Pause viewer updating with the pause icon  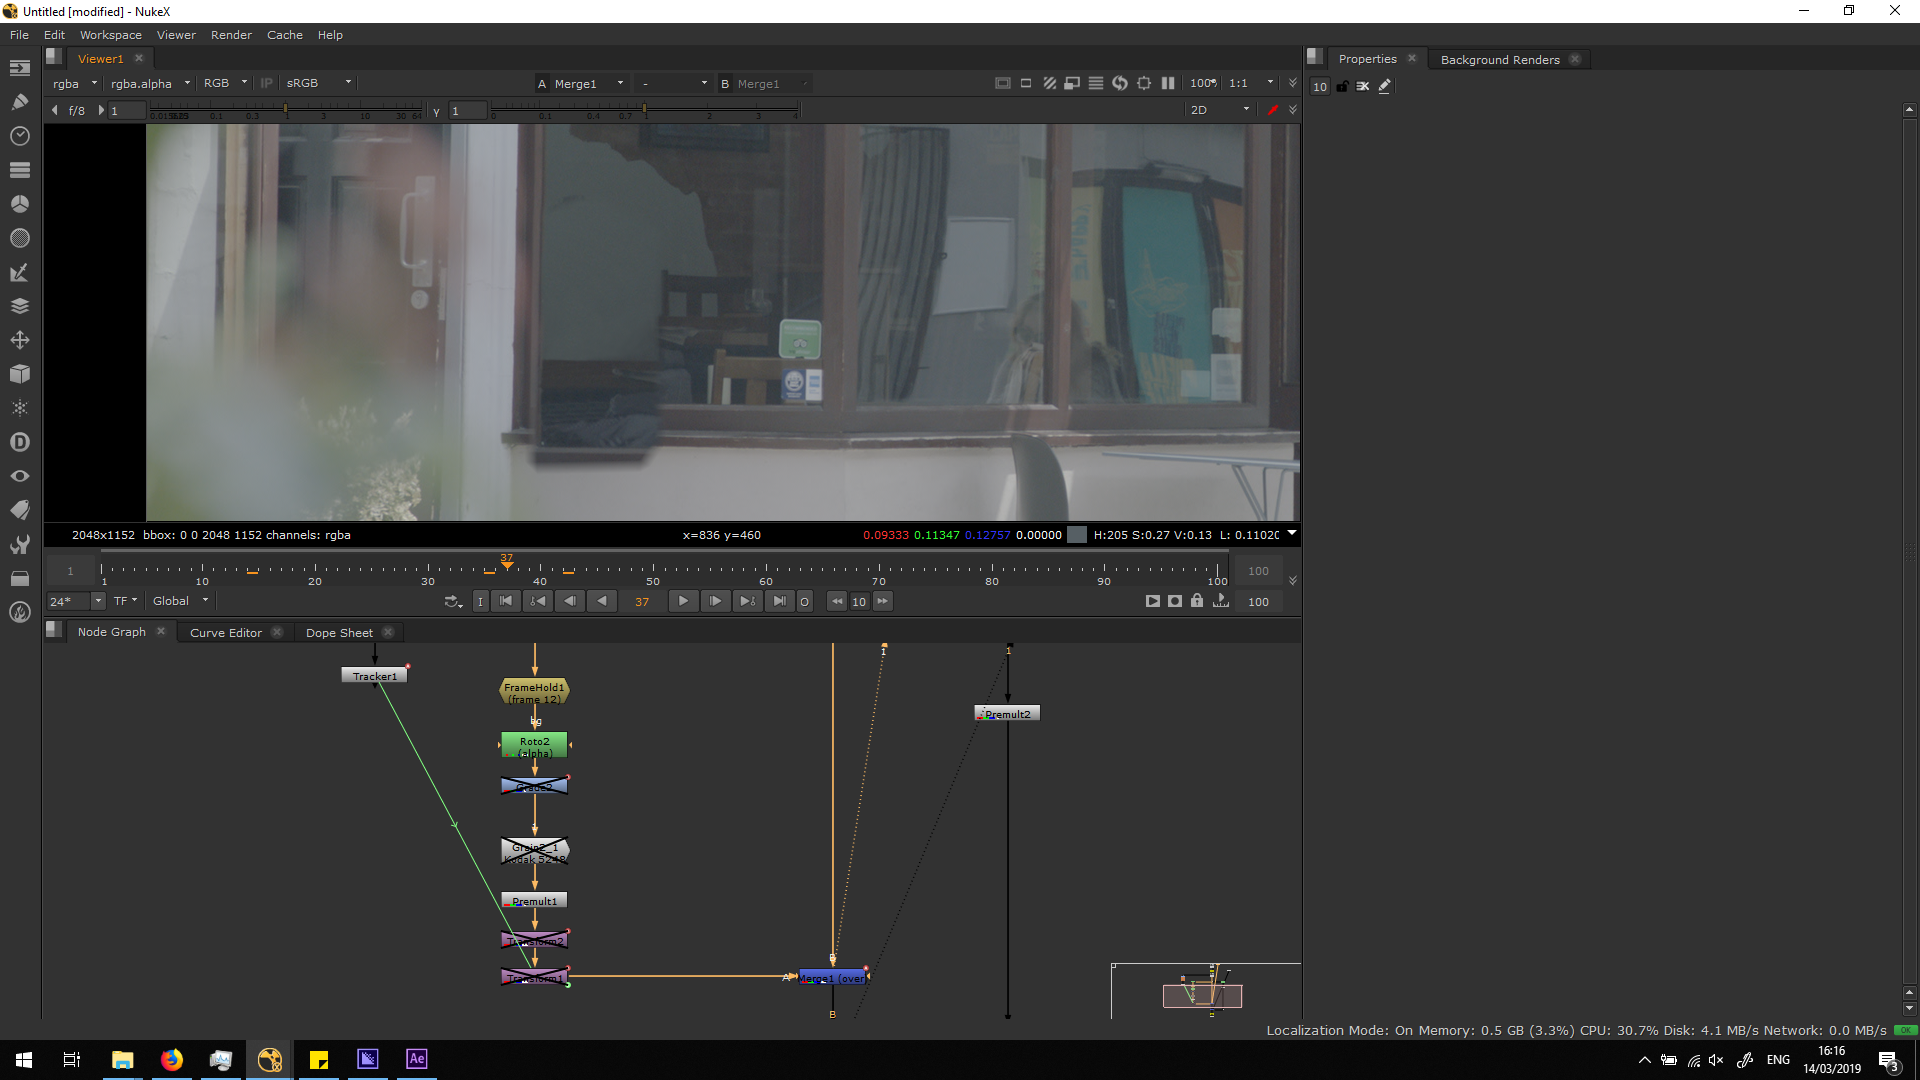[1168, 83]
